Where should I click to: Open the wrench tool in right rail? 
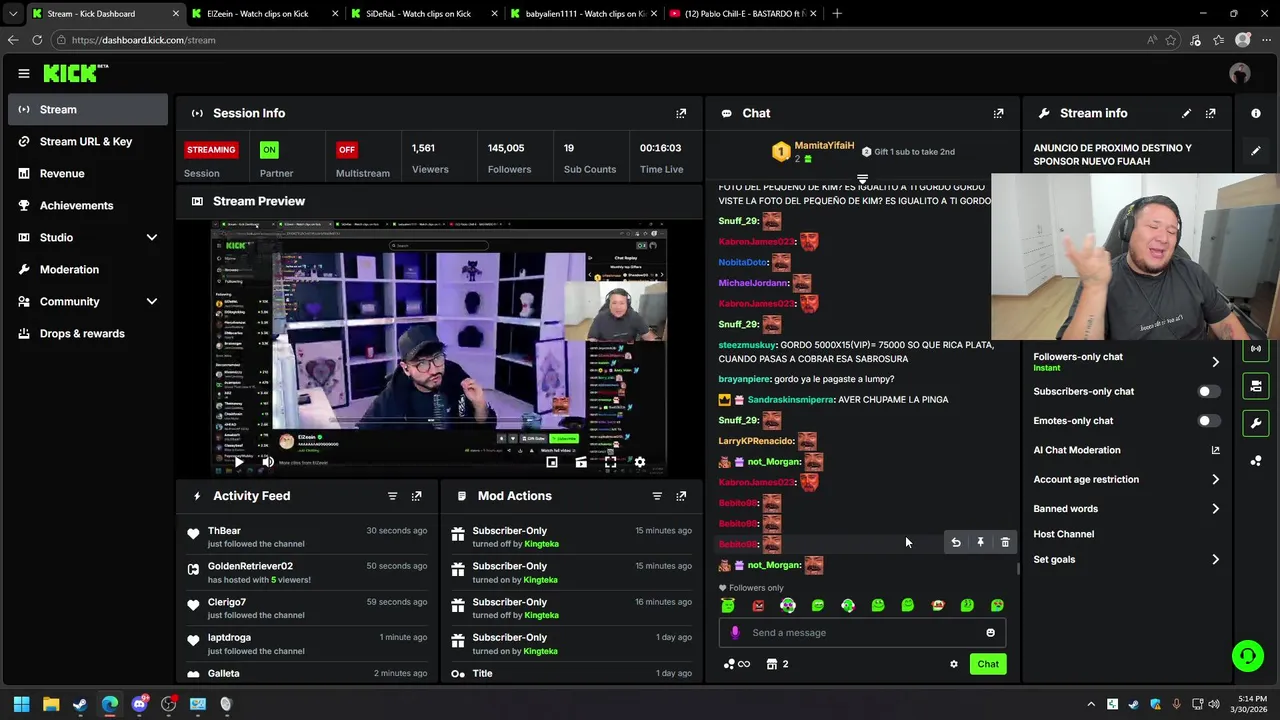pos(1256,423)
